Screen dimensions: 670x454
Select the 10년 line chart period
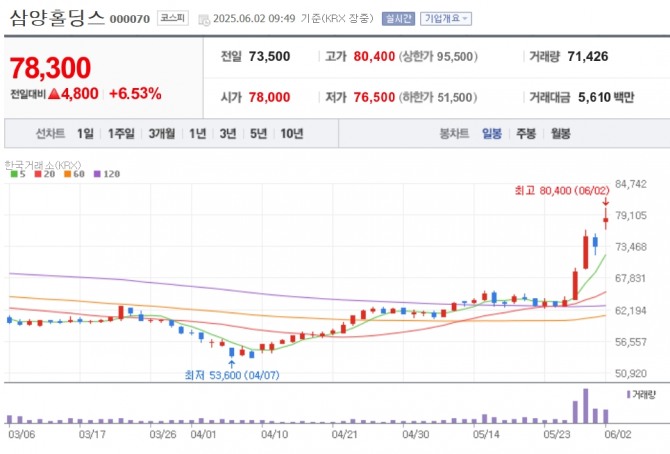[x=292, y=133]
